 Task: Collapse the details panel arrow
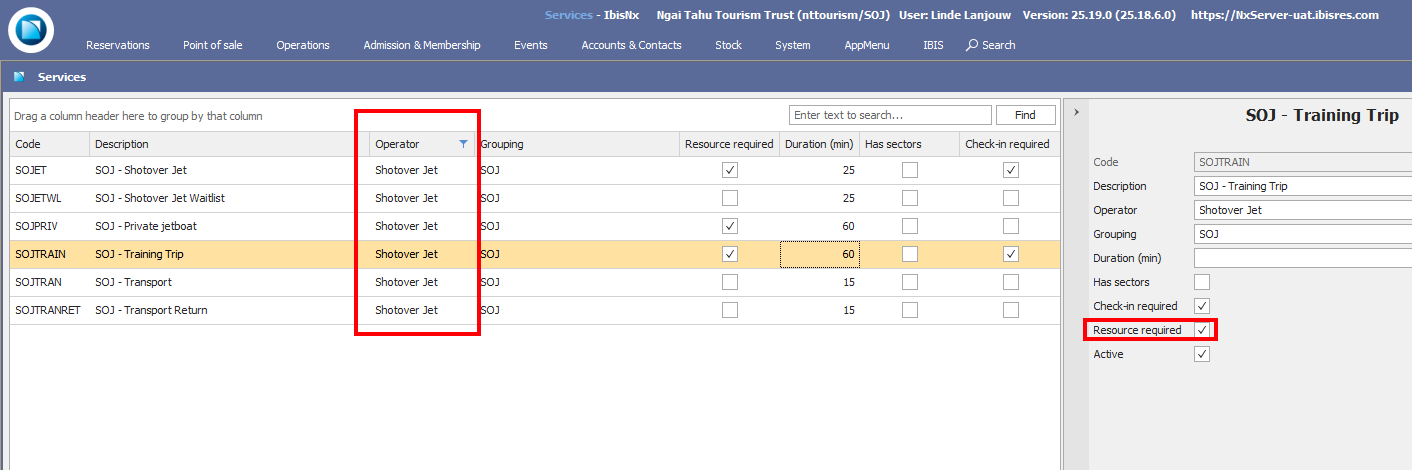pyautogui.click(x=1076, y=112)
